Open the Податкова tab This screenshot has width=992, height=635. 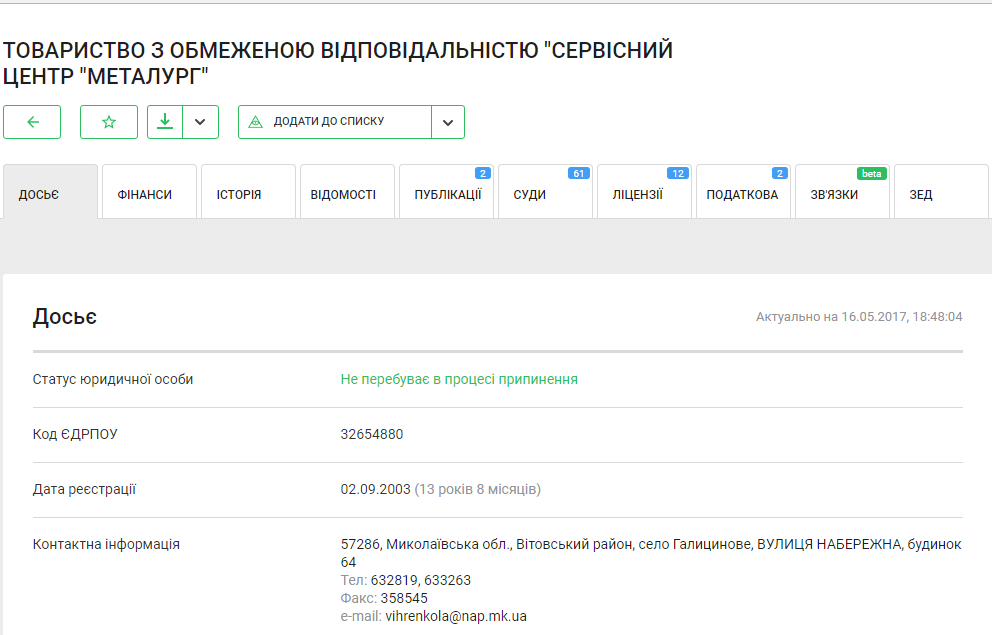[743, 194]
